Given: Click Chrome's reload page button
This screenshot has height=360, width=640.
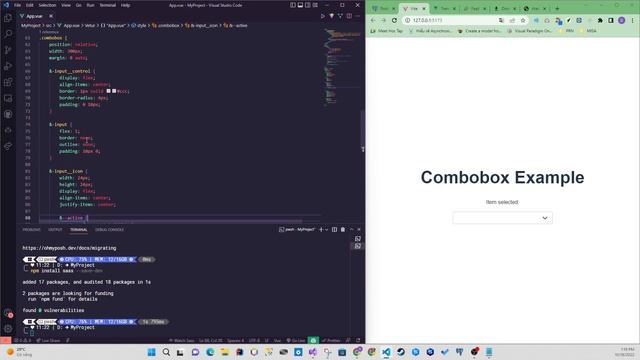Looking at the screenshot, I should pos(394,20).
